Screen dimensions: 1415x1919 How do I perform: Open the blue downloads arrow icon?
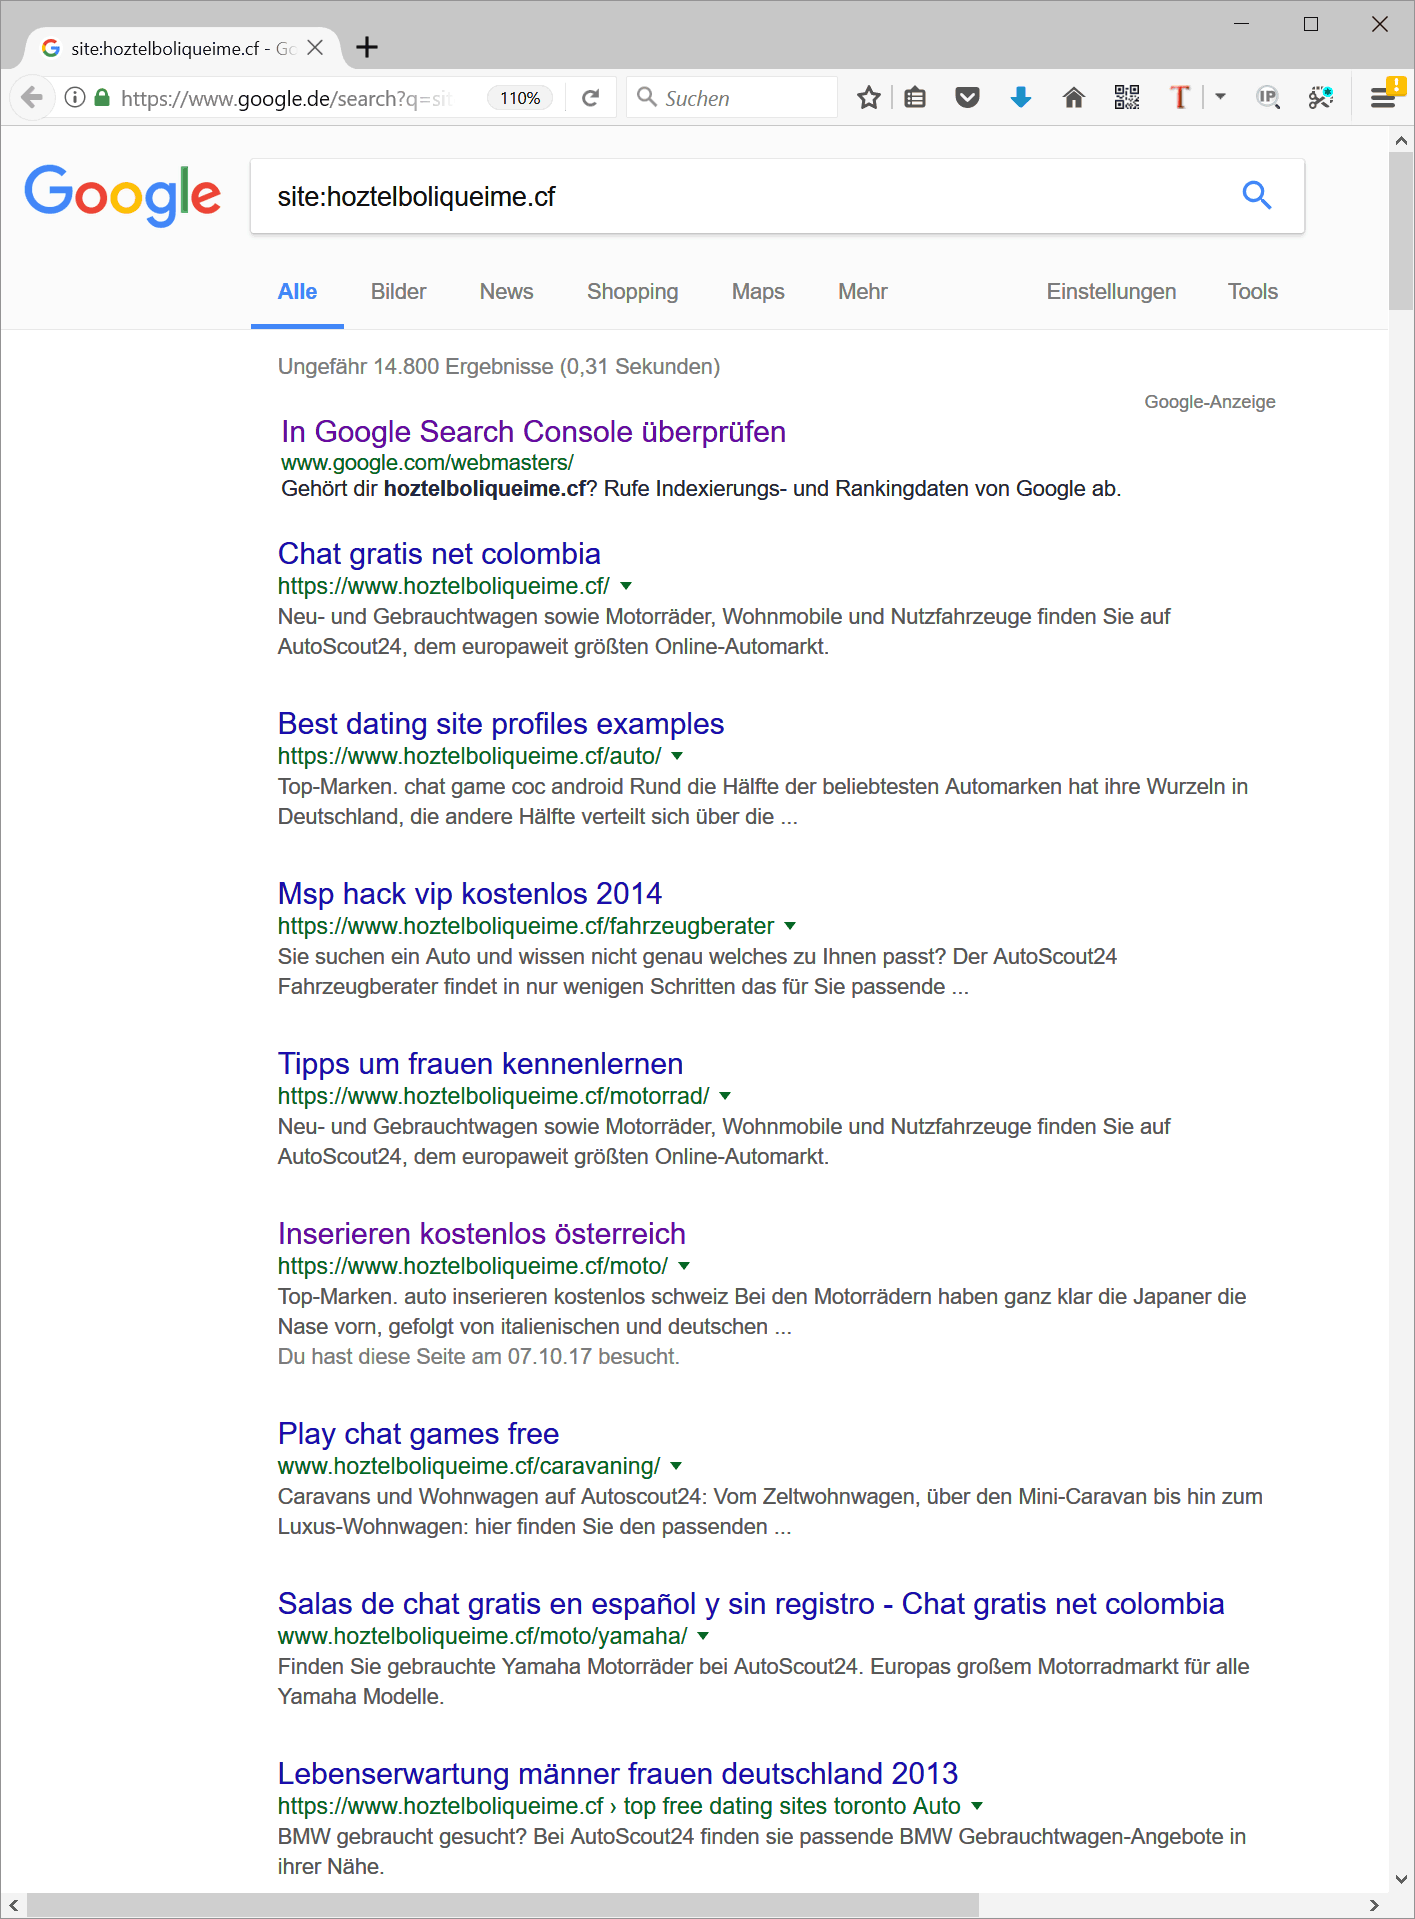[x=1020, y=98]
